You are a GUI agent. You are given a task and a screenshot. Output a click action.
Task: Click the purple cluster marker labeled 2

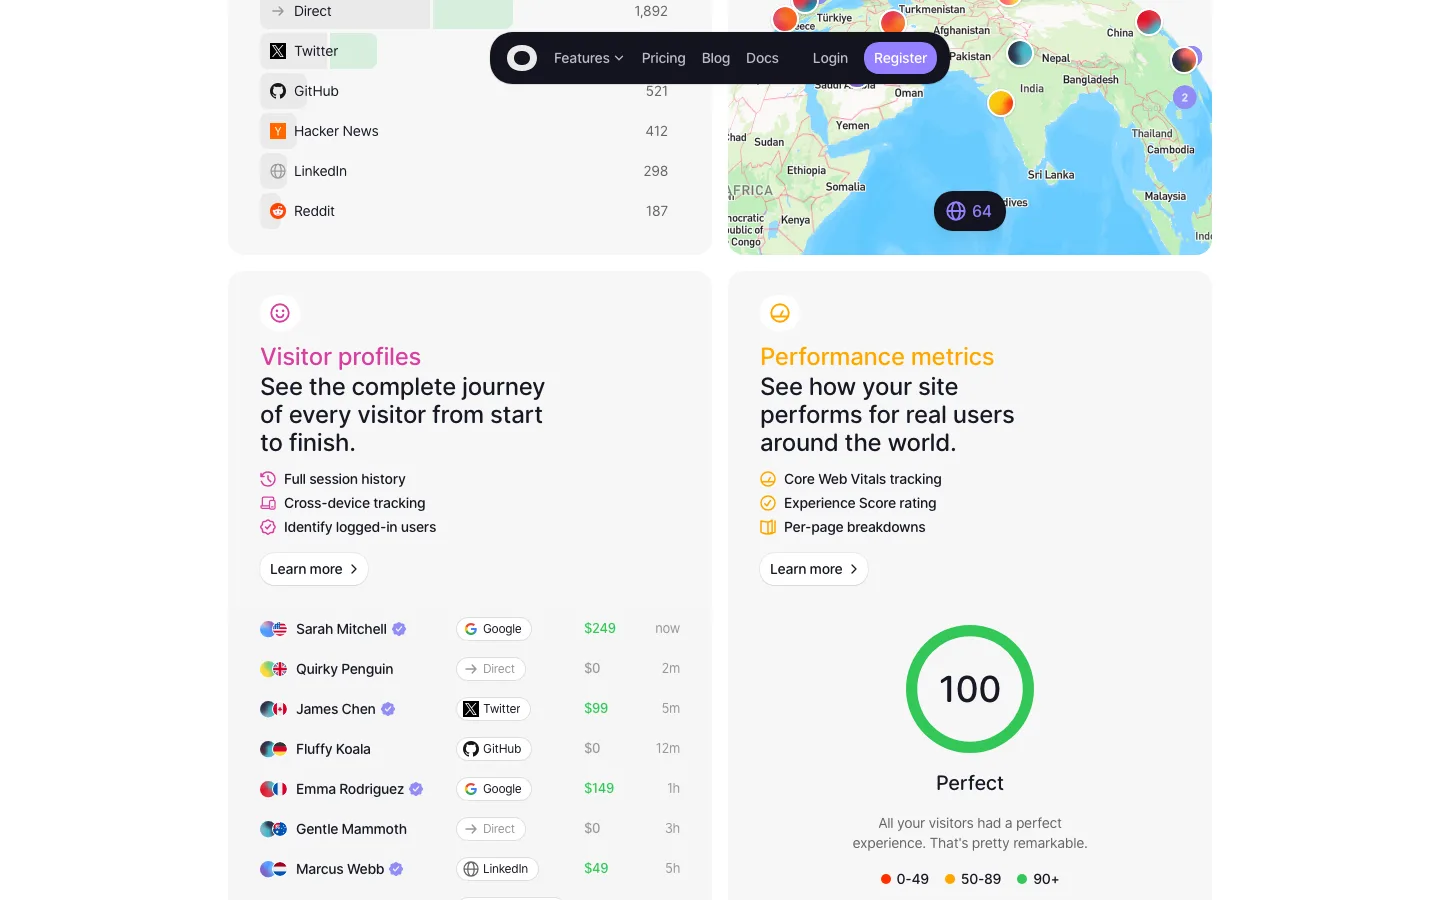1184,97
